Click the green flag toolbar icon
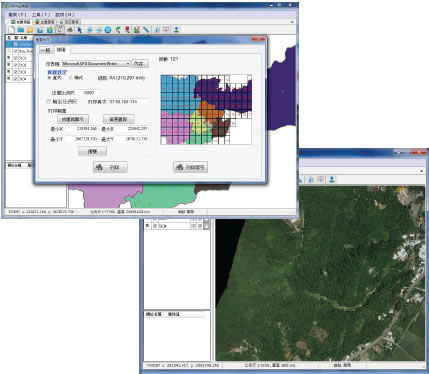The height and width of the screenshot is (374, 429). click(x=118, y=30)
